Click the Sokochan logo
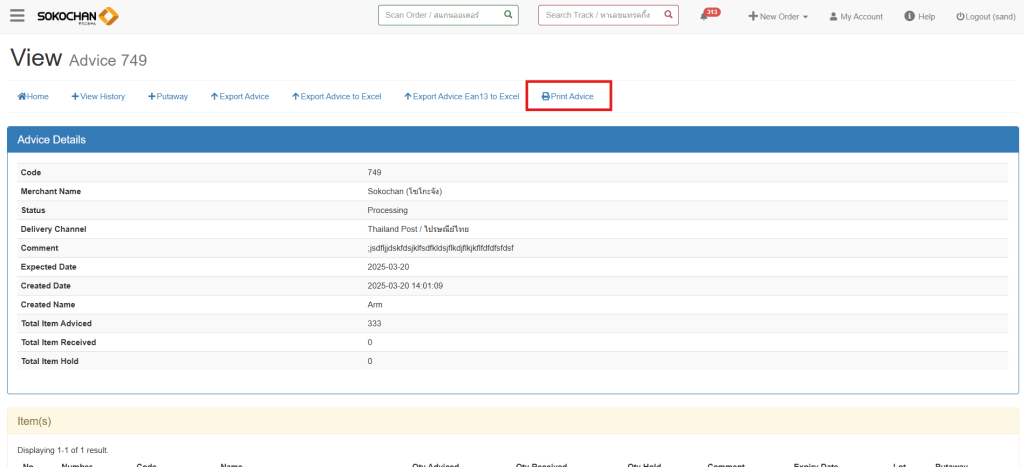The width and height of the screenshot is (1024, 467). pos(78,16)
